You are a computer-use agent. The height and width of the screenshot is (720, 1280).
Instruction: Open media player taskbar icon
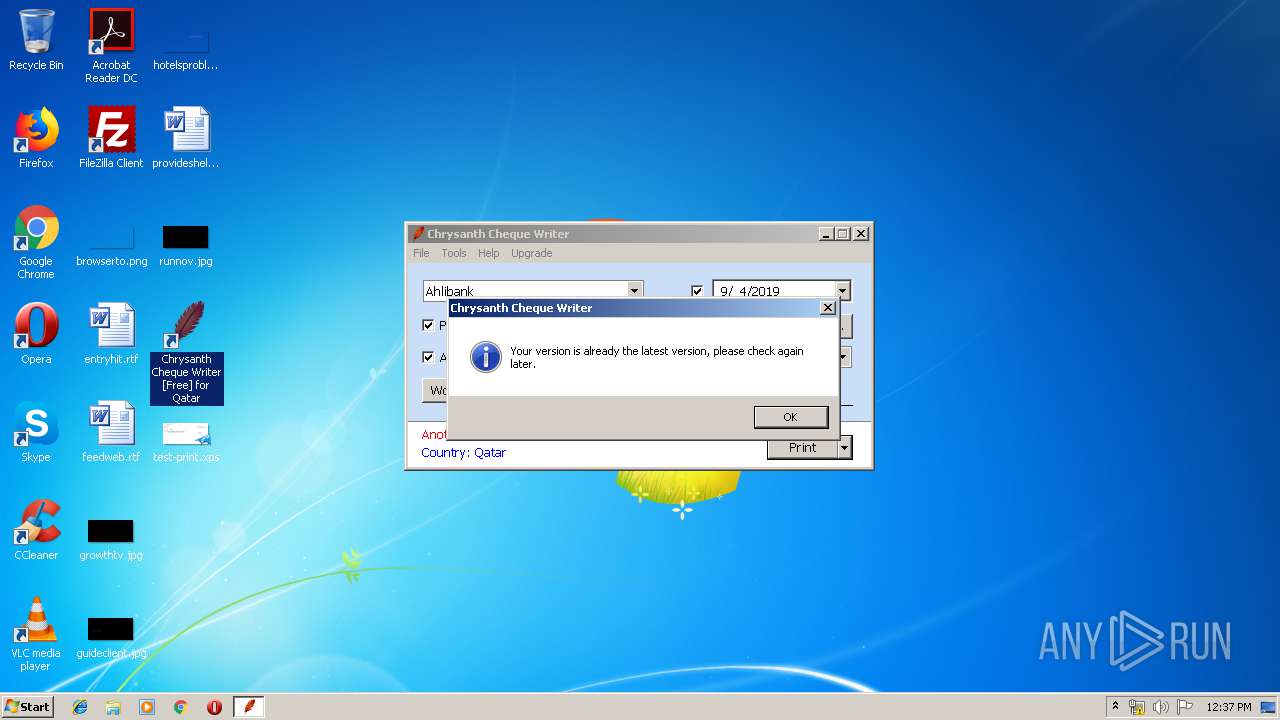coord(147,707)
